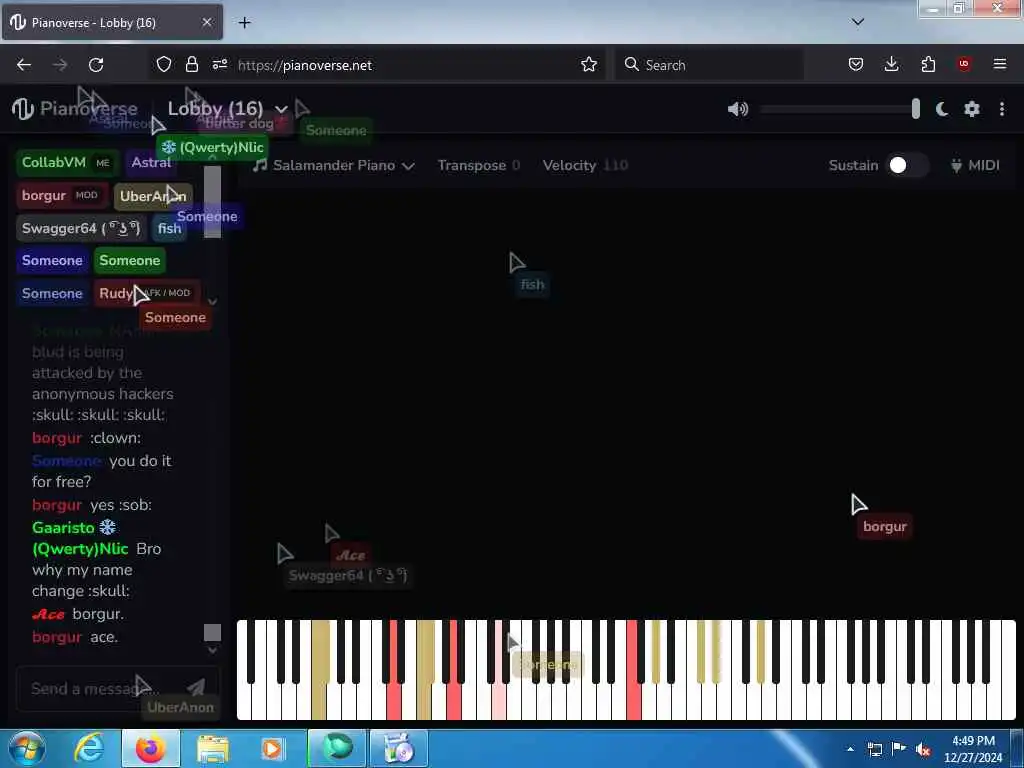This screenshot has height=768, width=1024.
Task: Click the MIDI plug button
Action: coord(975,165)
